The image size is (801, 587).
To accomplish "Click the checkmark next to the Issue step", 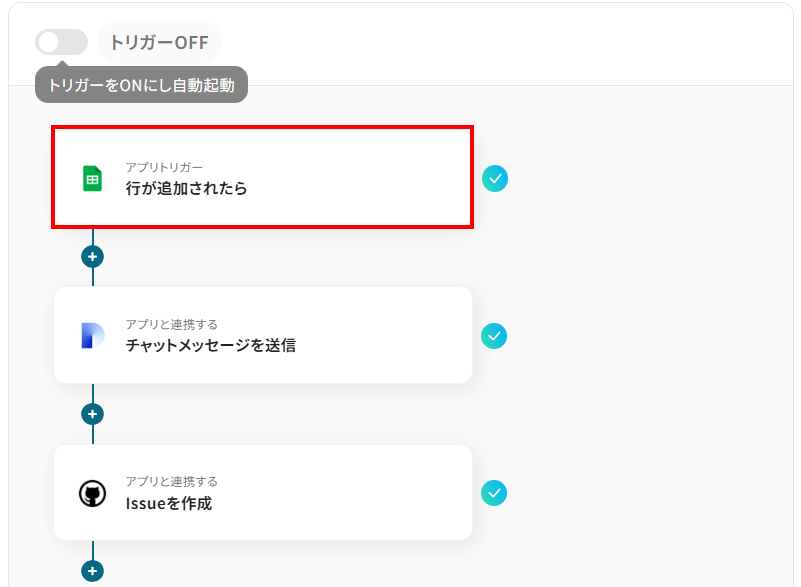I will tap(494, 493).
